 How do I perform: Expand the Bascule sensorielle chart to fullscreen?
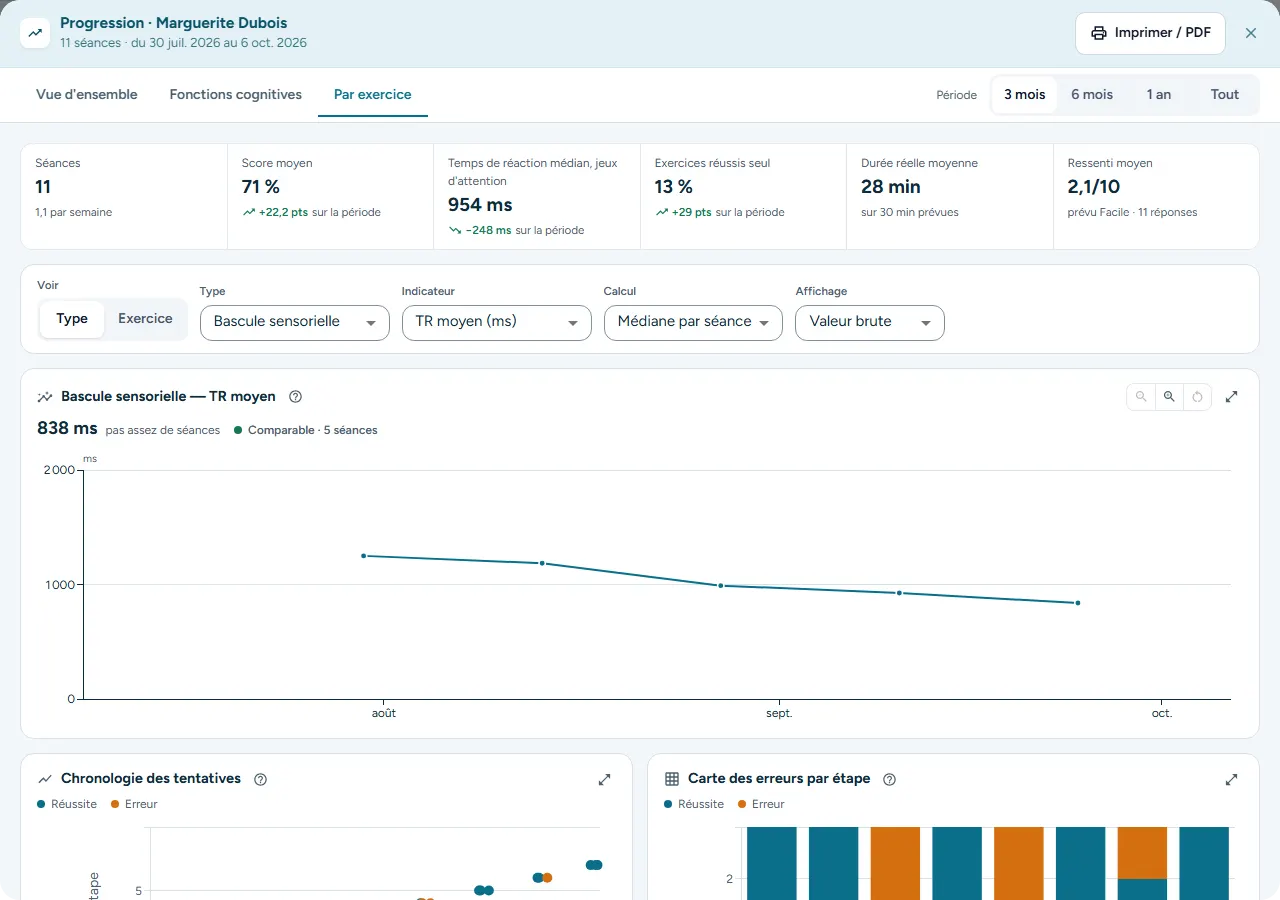tap(1232, 397)
